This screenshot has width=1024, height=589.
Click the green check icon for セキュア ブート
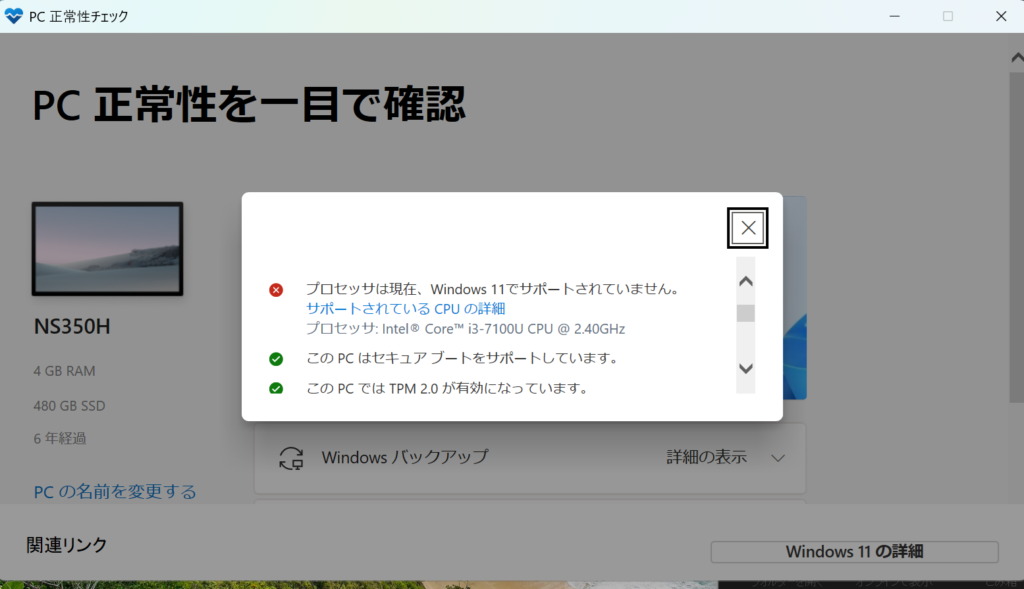pyautogui.click(x=276, y=358)
